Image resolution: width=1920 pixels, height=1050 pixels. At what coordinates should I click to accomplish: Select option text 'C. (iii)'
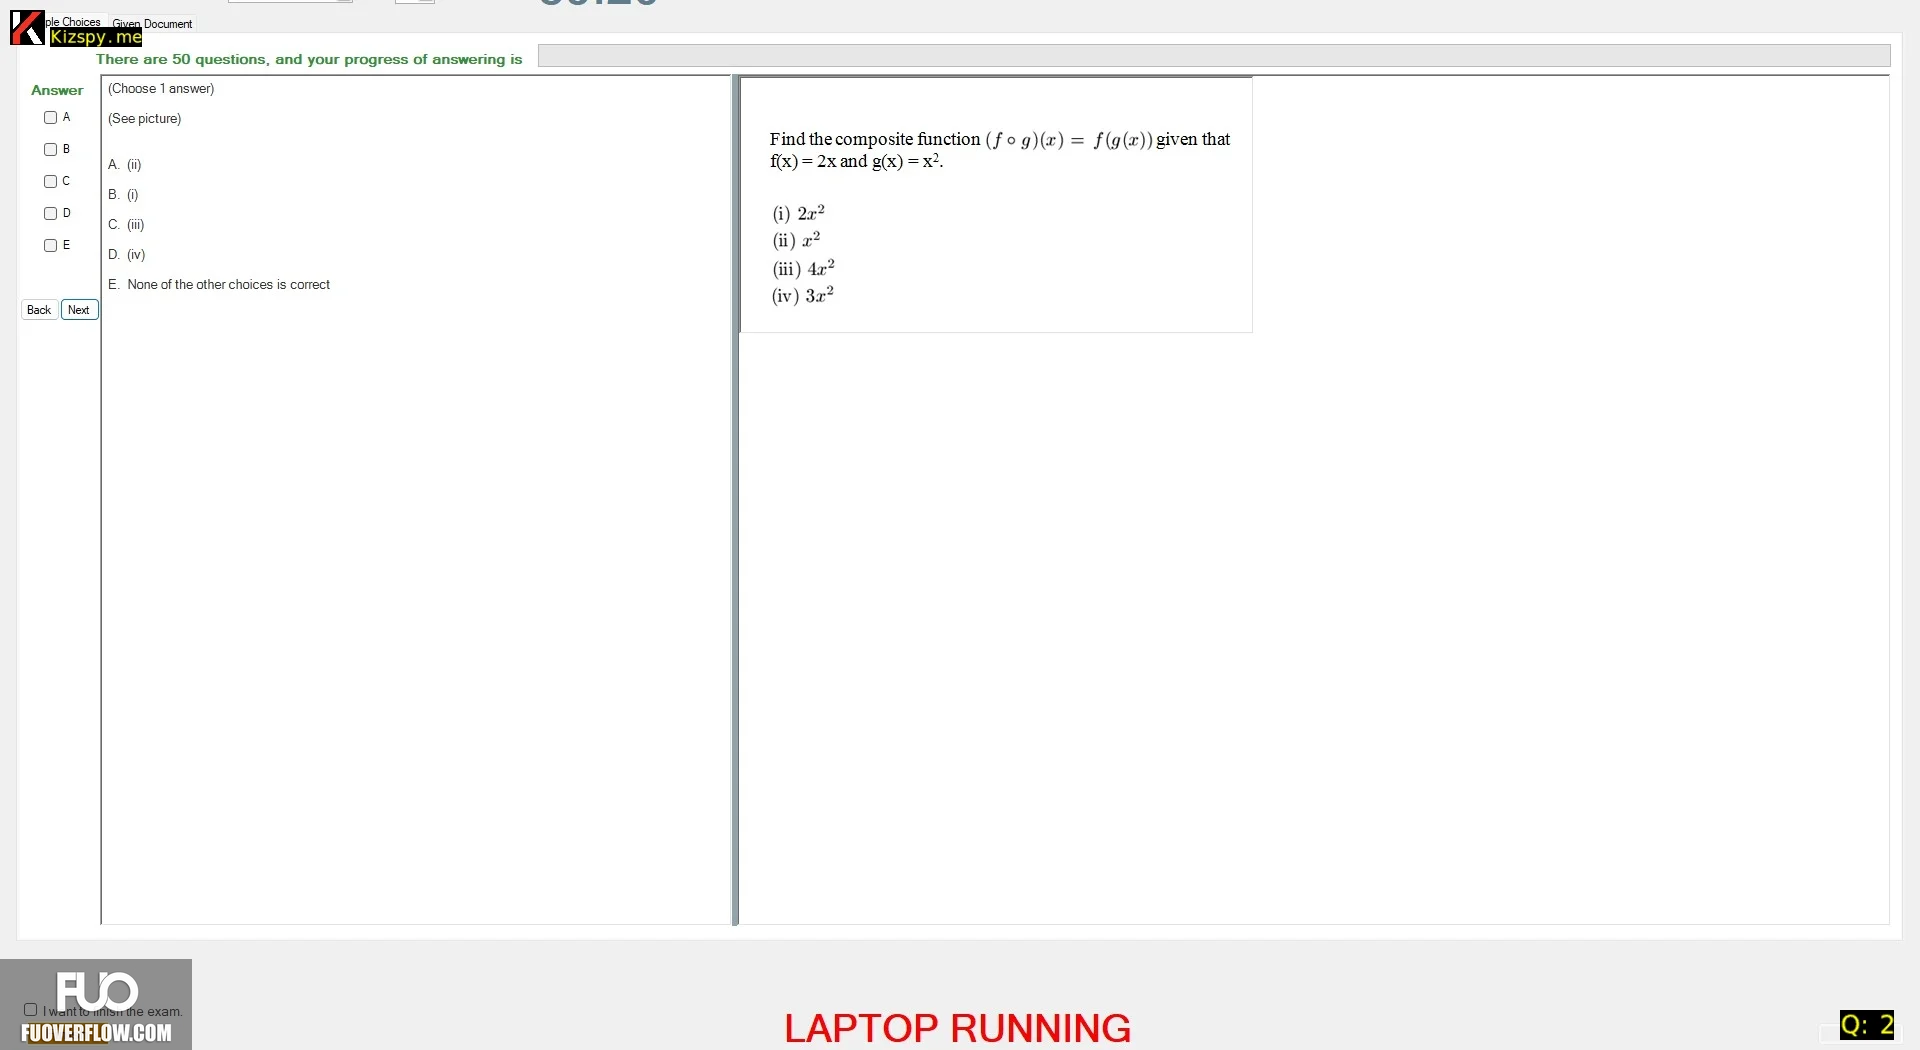[126, 225]
